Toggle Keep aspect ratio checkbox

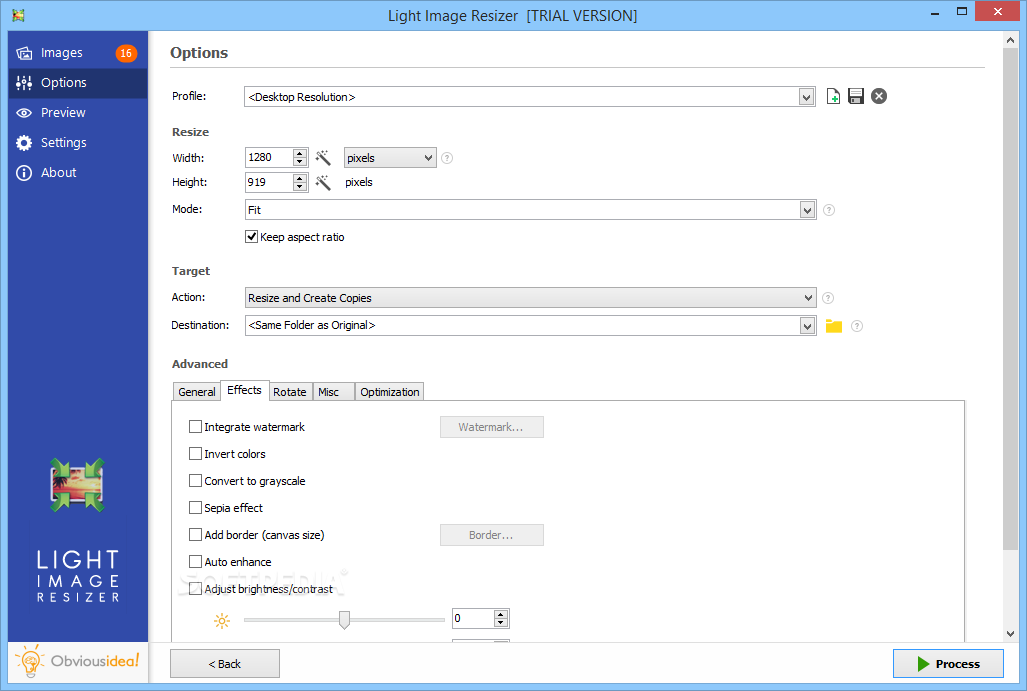click(252, 237)
